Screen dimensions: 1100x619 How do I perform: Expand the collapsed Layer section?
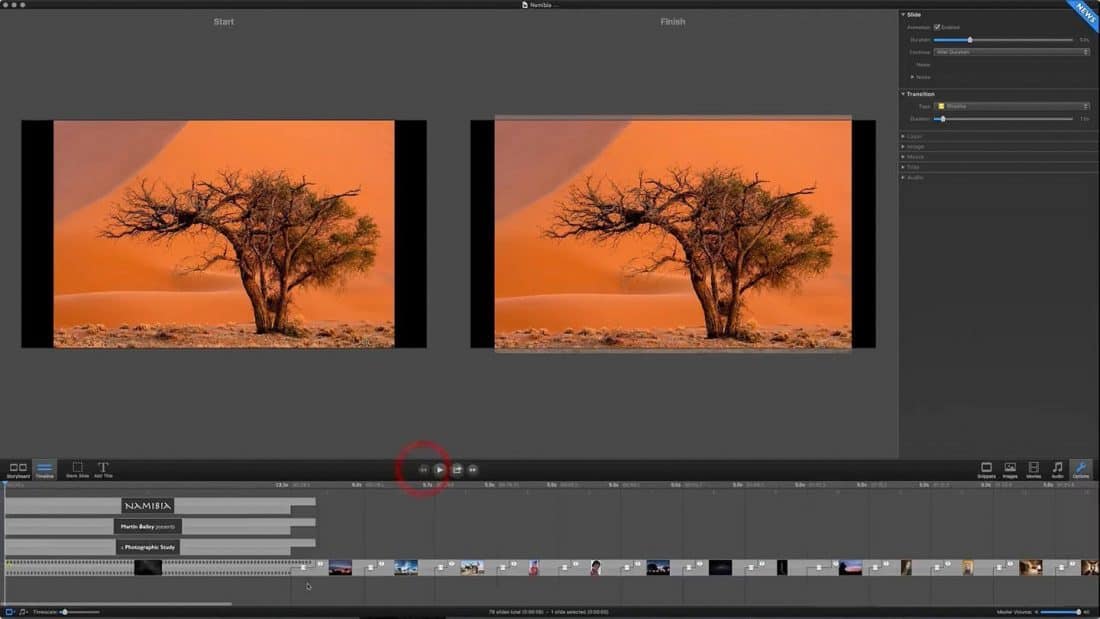click(x=912, y=136)
